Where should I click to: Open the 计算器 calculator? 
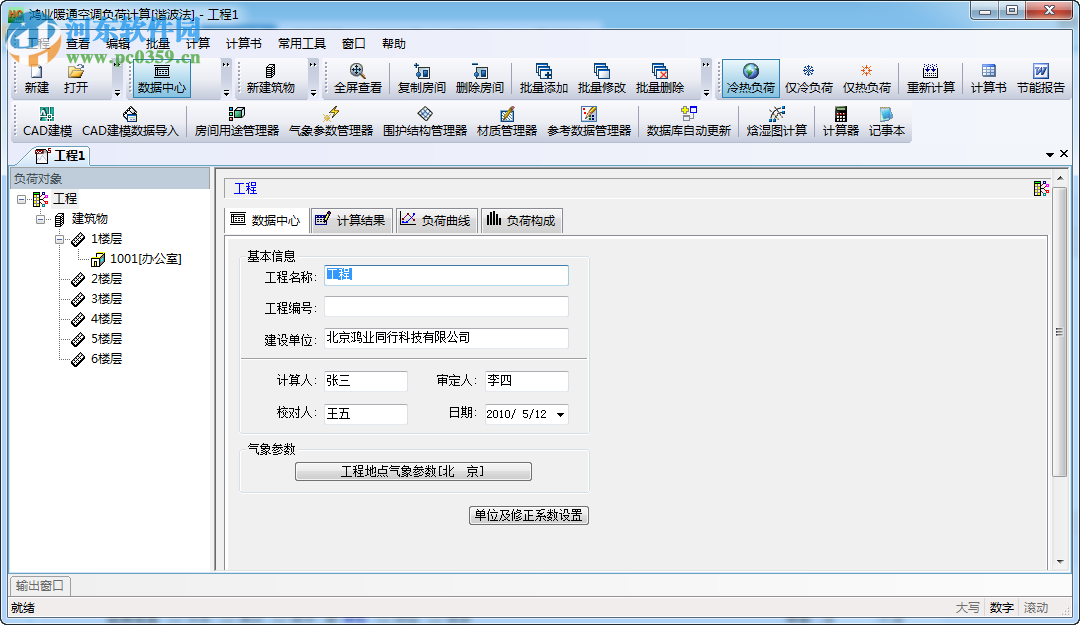[840, 122]
